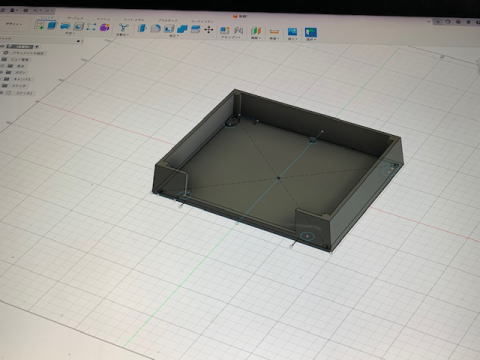The height and width of the screenshot is (360, 480).
Task: Choose the Combine tool
Action: [x=182, y=29]
